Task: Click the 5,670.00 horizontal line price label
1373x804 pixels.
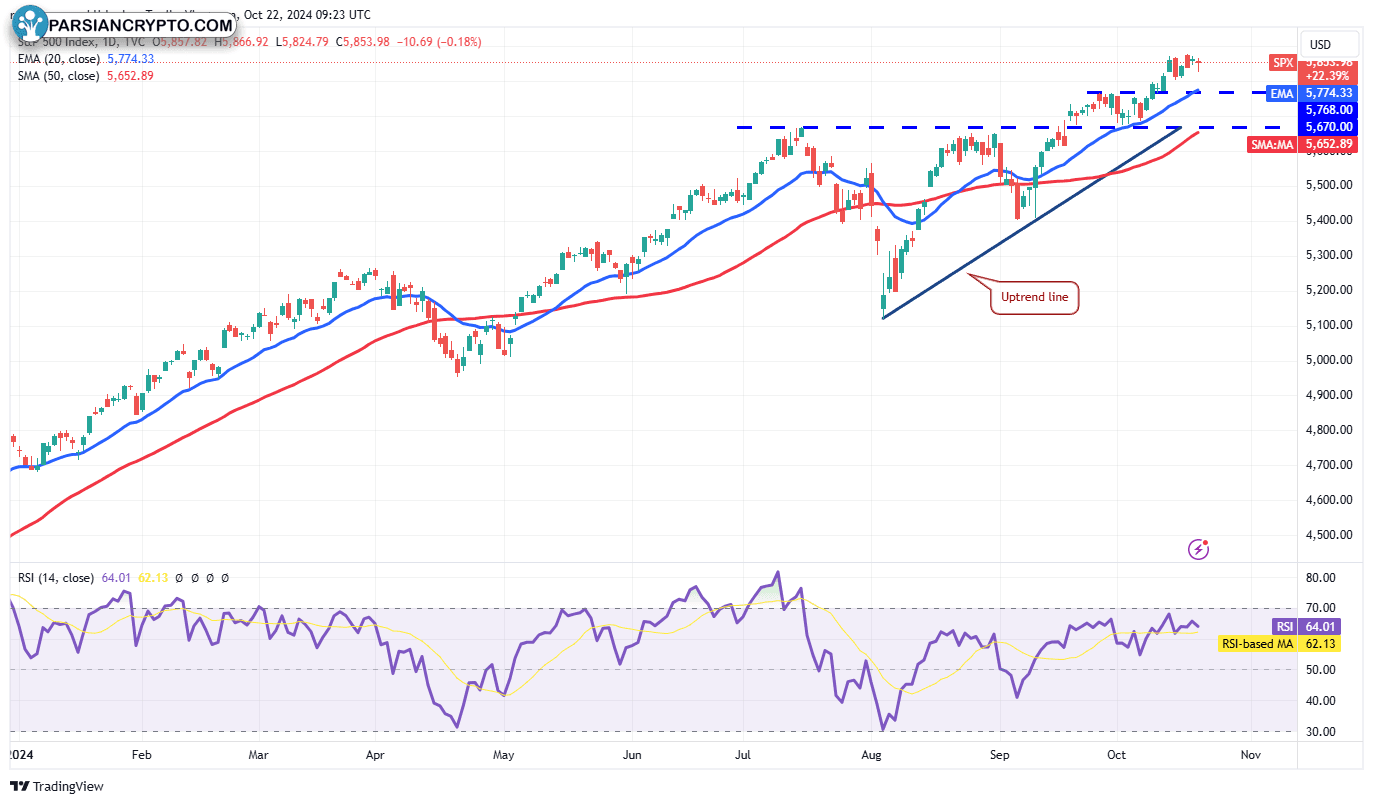Action: [x=1329, y=127]
